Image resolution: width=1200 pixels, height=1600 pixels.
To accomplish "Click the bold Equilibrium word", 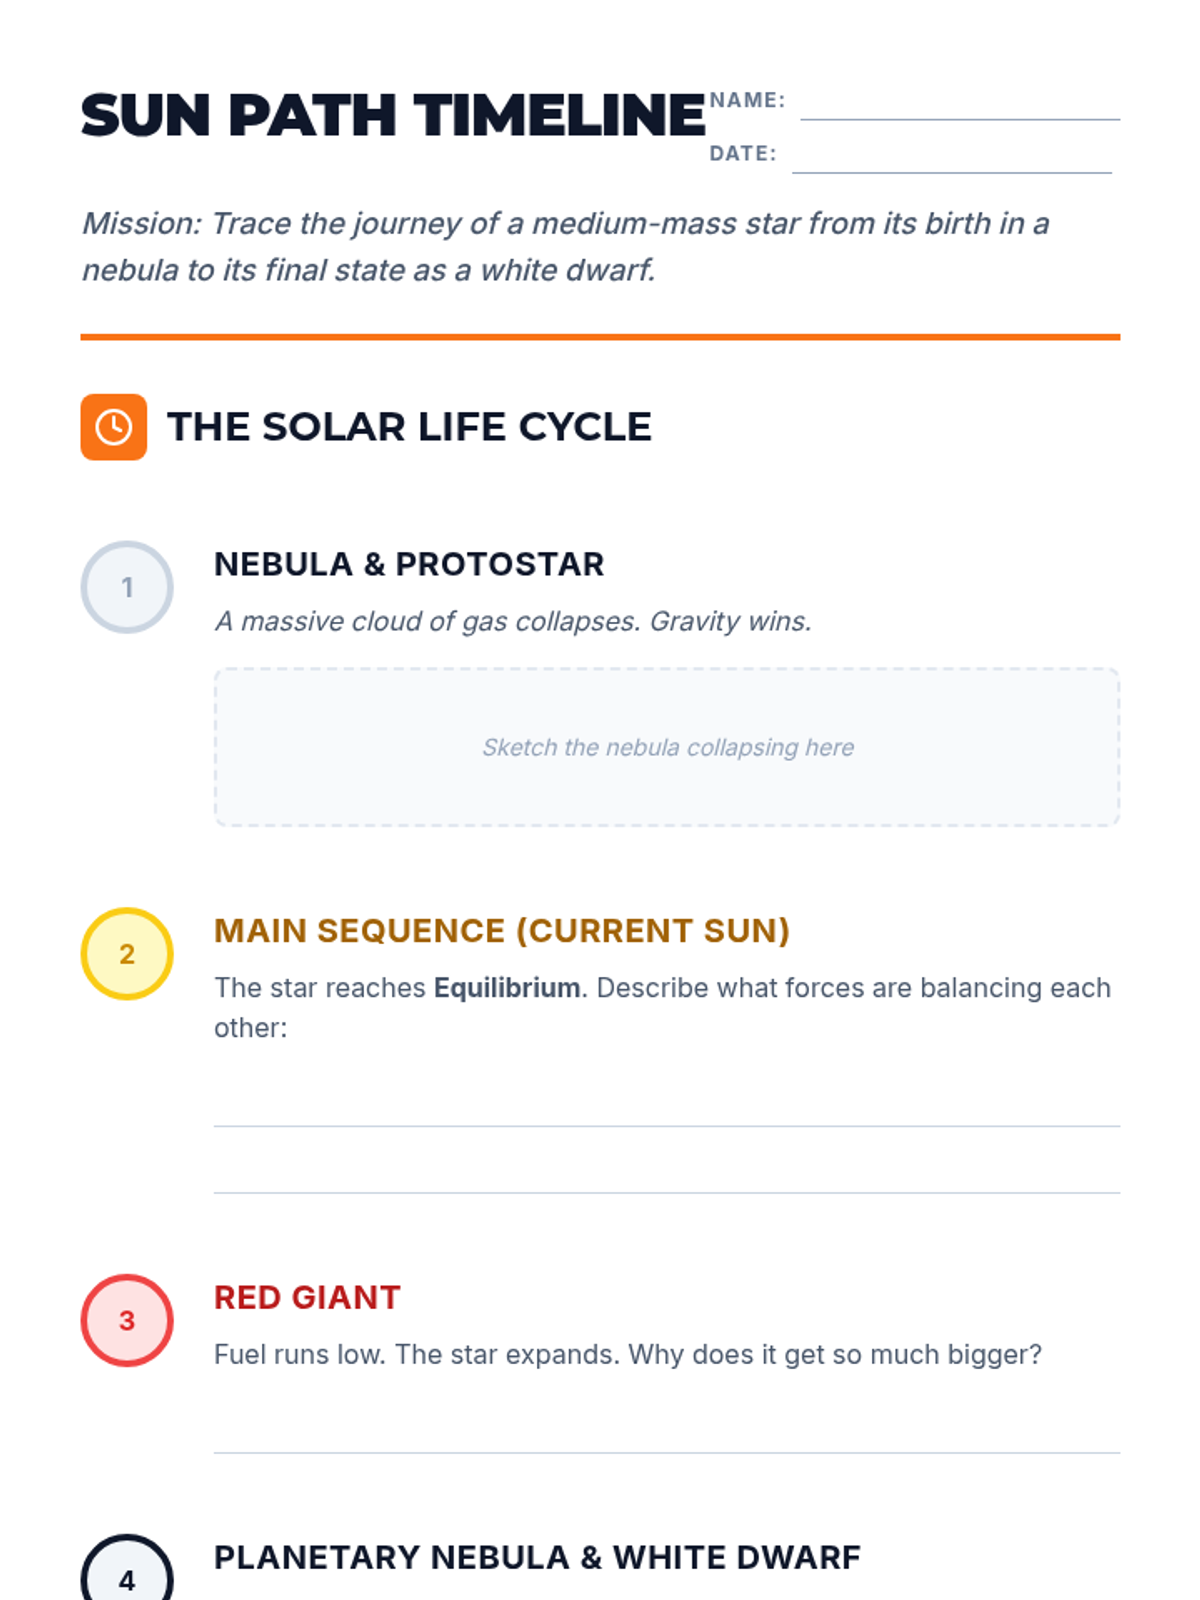I will click(507, 988).
